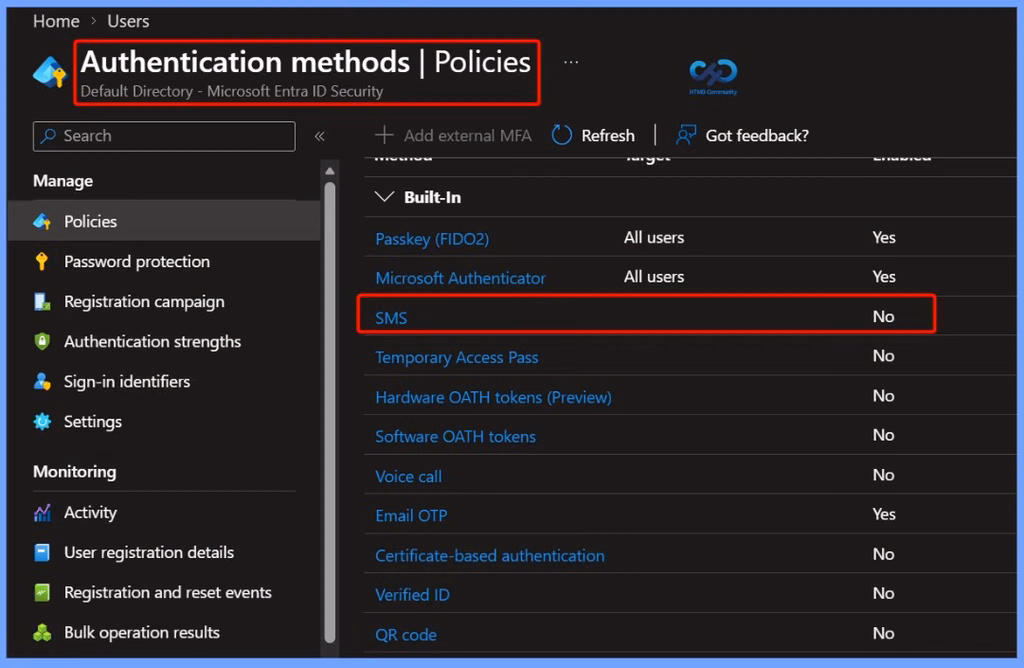Open the more options ellipsis
Screen dimensions: 1024x668
point(571,62)
